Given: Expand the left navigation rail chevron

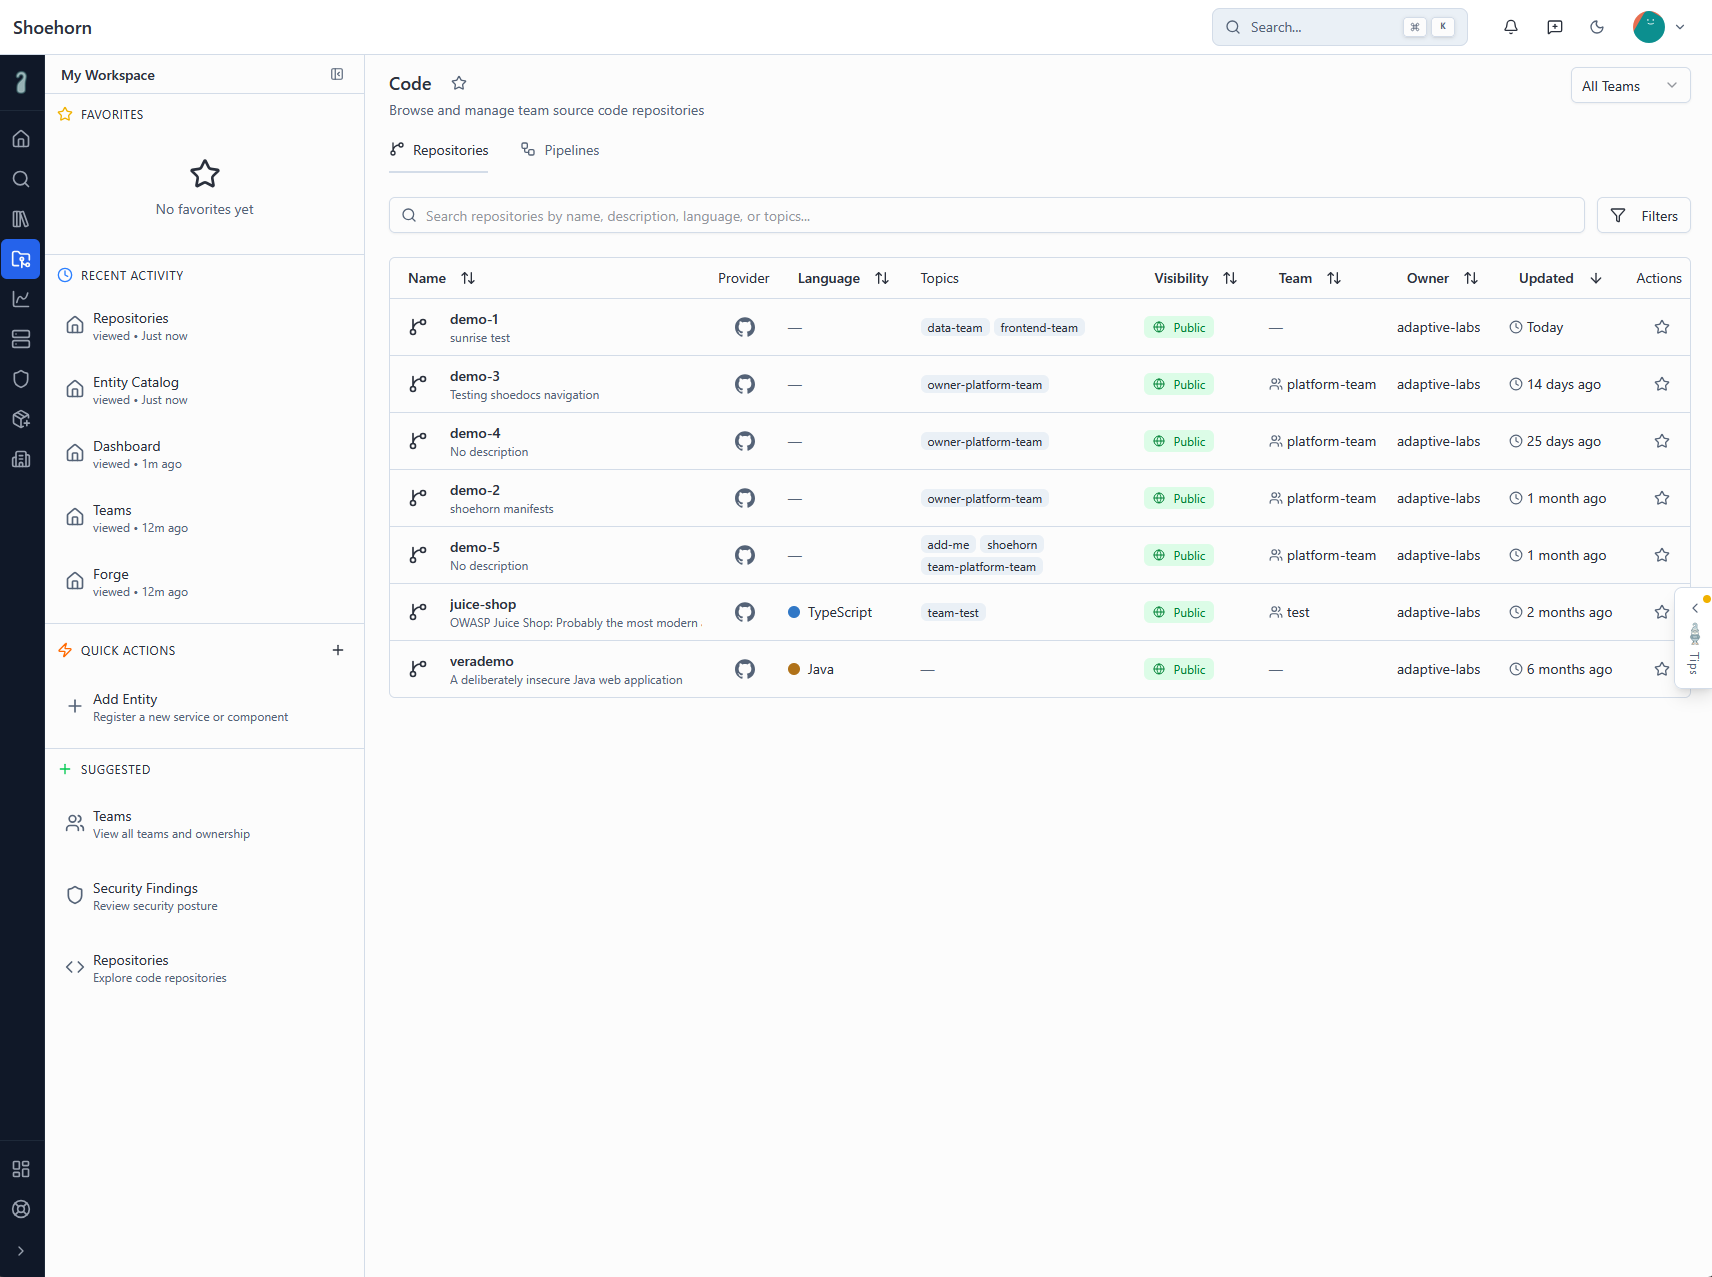Looking at the screenshot, I should pos(21,1251).
